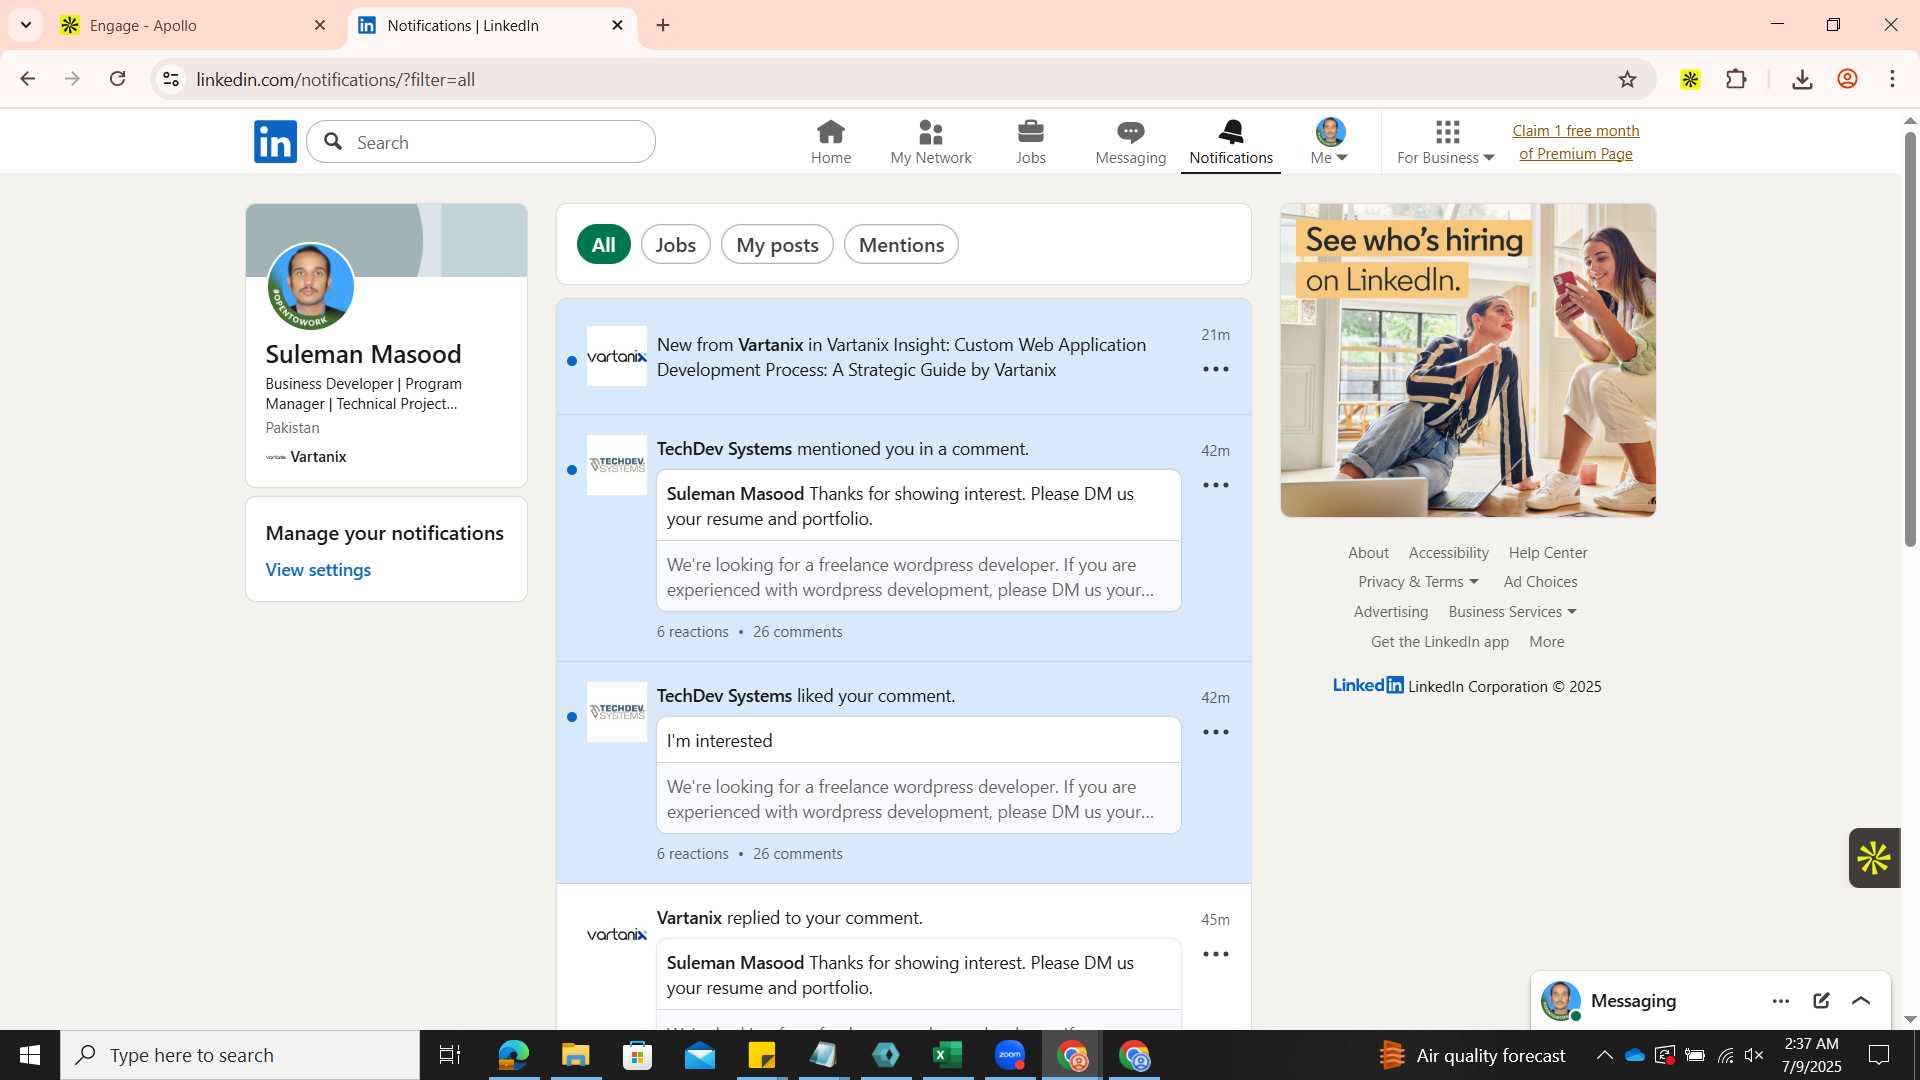Open the Vartanix logo on the newsletter notification
The image size is (1920, 1080).
point(617,356)
